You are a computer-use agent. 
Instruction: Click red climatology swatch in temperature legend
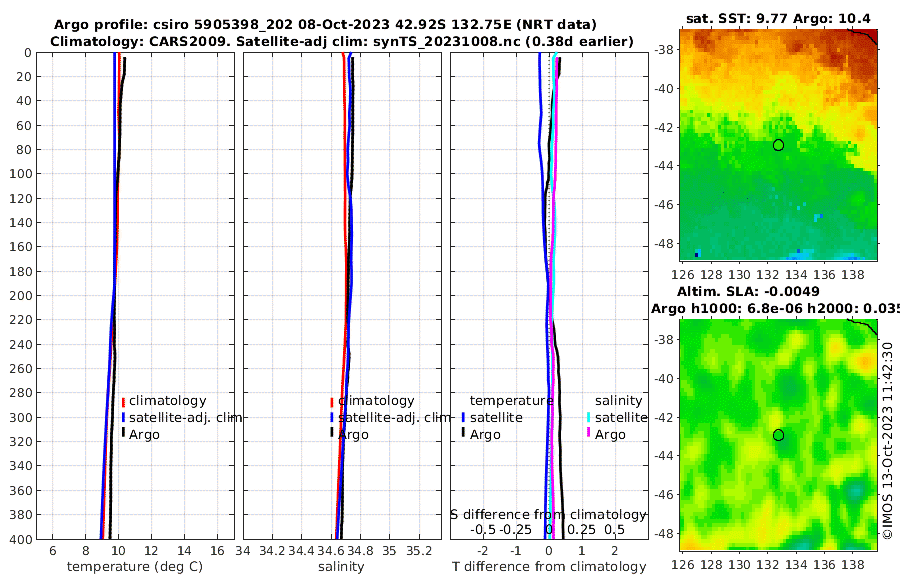pos(123,402)
